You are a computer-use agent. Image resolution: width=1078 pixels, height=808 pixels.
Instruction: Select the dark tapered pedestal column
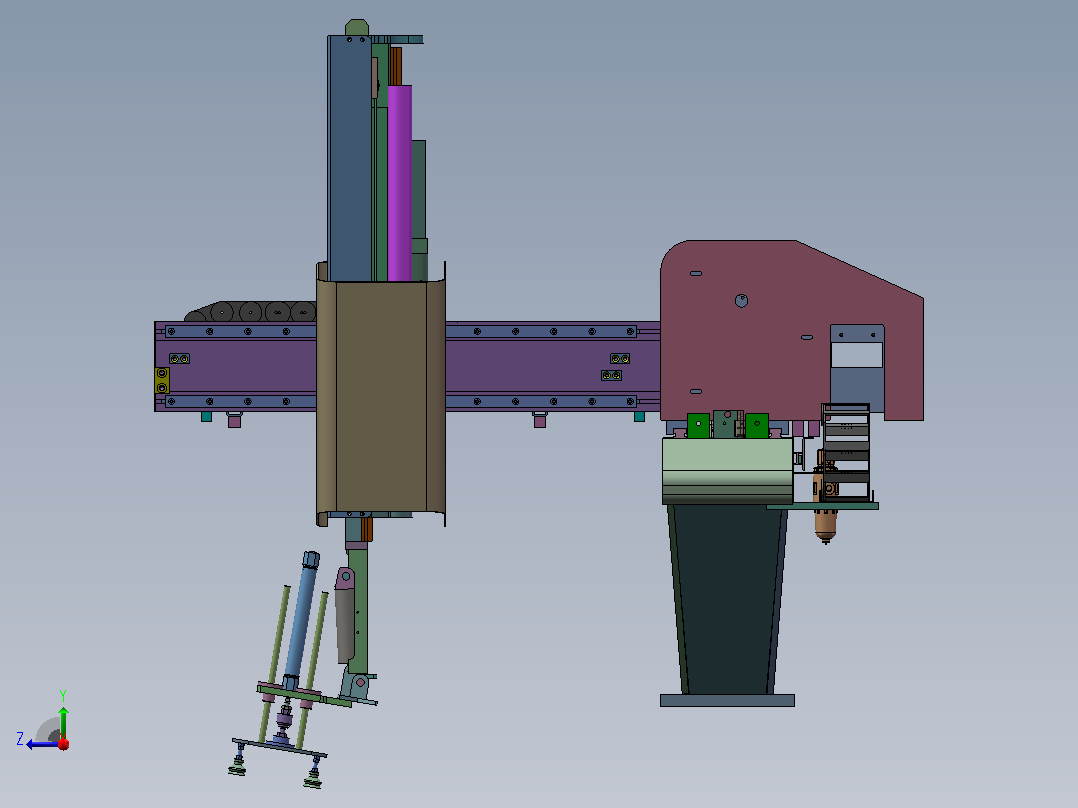click(x=727, y=599)
